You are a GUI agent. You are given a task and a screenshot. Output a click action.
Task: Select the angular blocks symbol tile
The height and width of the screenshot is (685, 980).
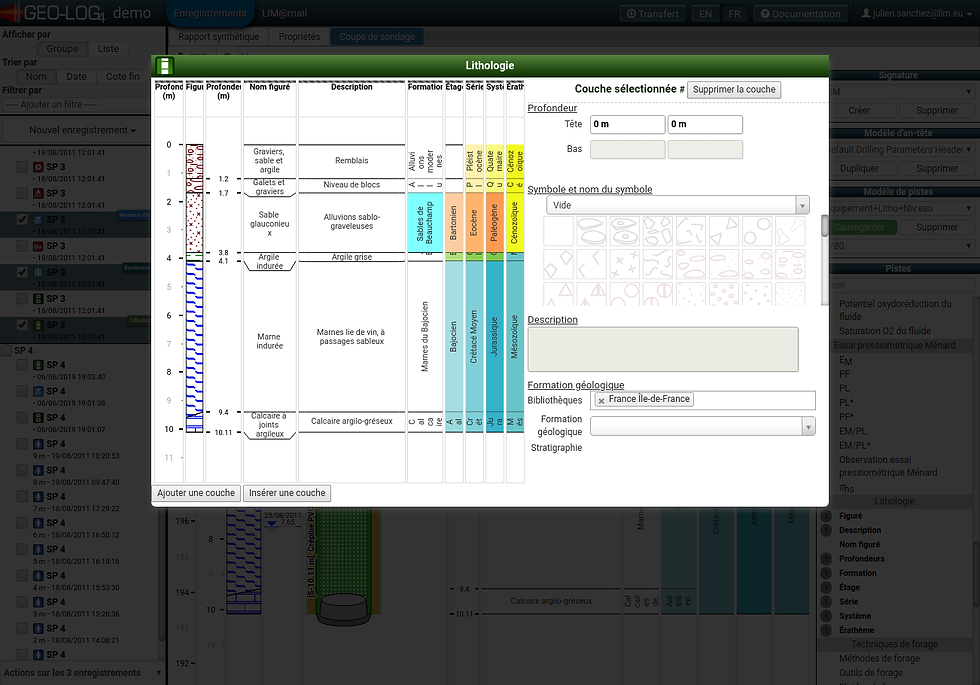click(x=658, y=231)
